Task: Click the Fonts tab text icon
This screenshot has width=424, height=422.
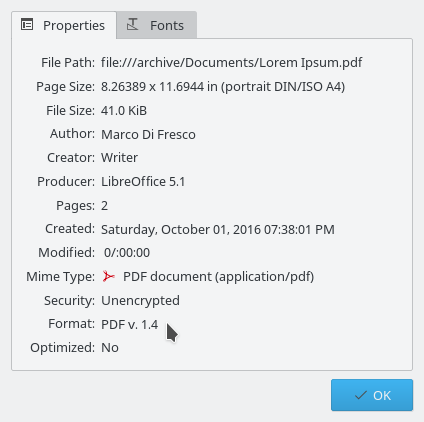Action: pyautogui.click(x=132, y=25)
